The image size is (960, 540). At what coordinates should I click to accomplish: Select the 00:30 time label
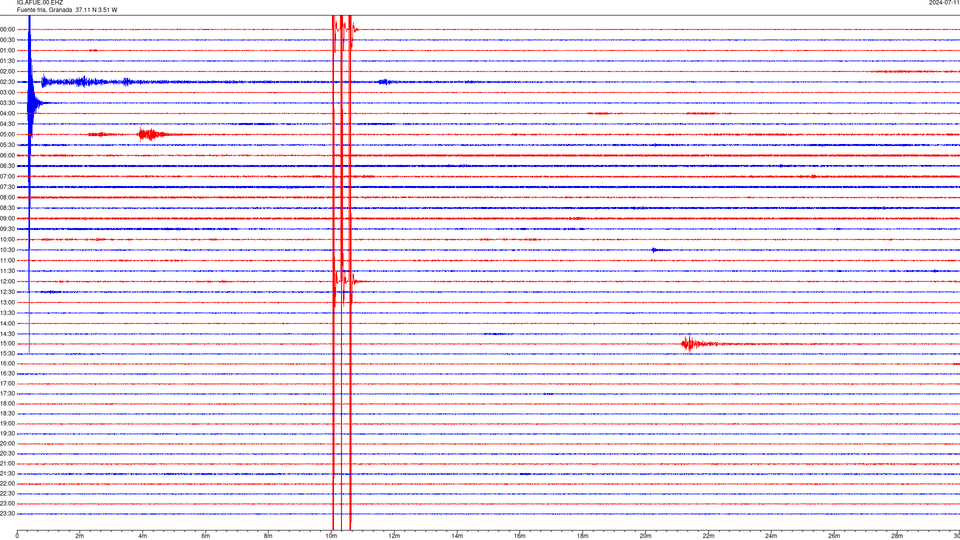click(7, 40)
